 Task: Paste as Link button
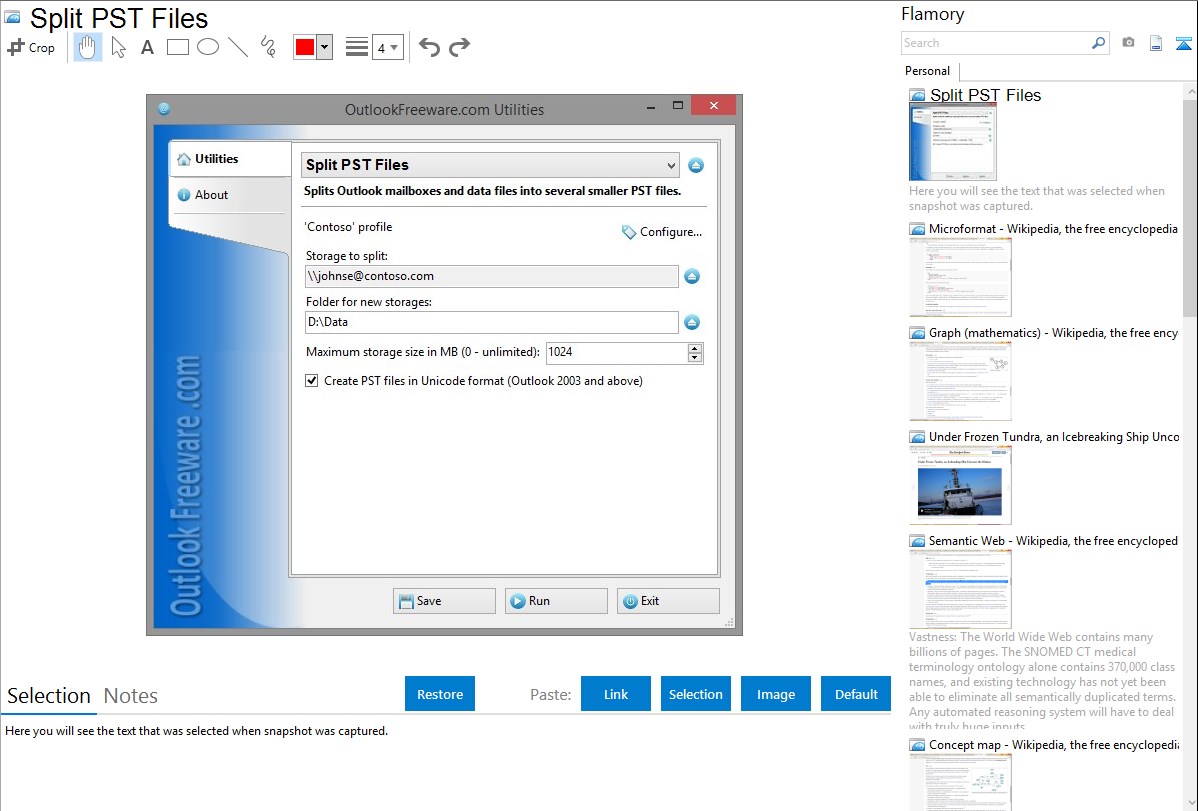(616, 694)
